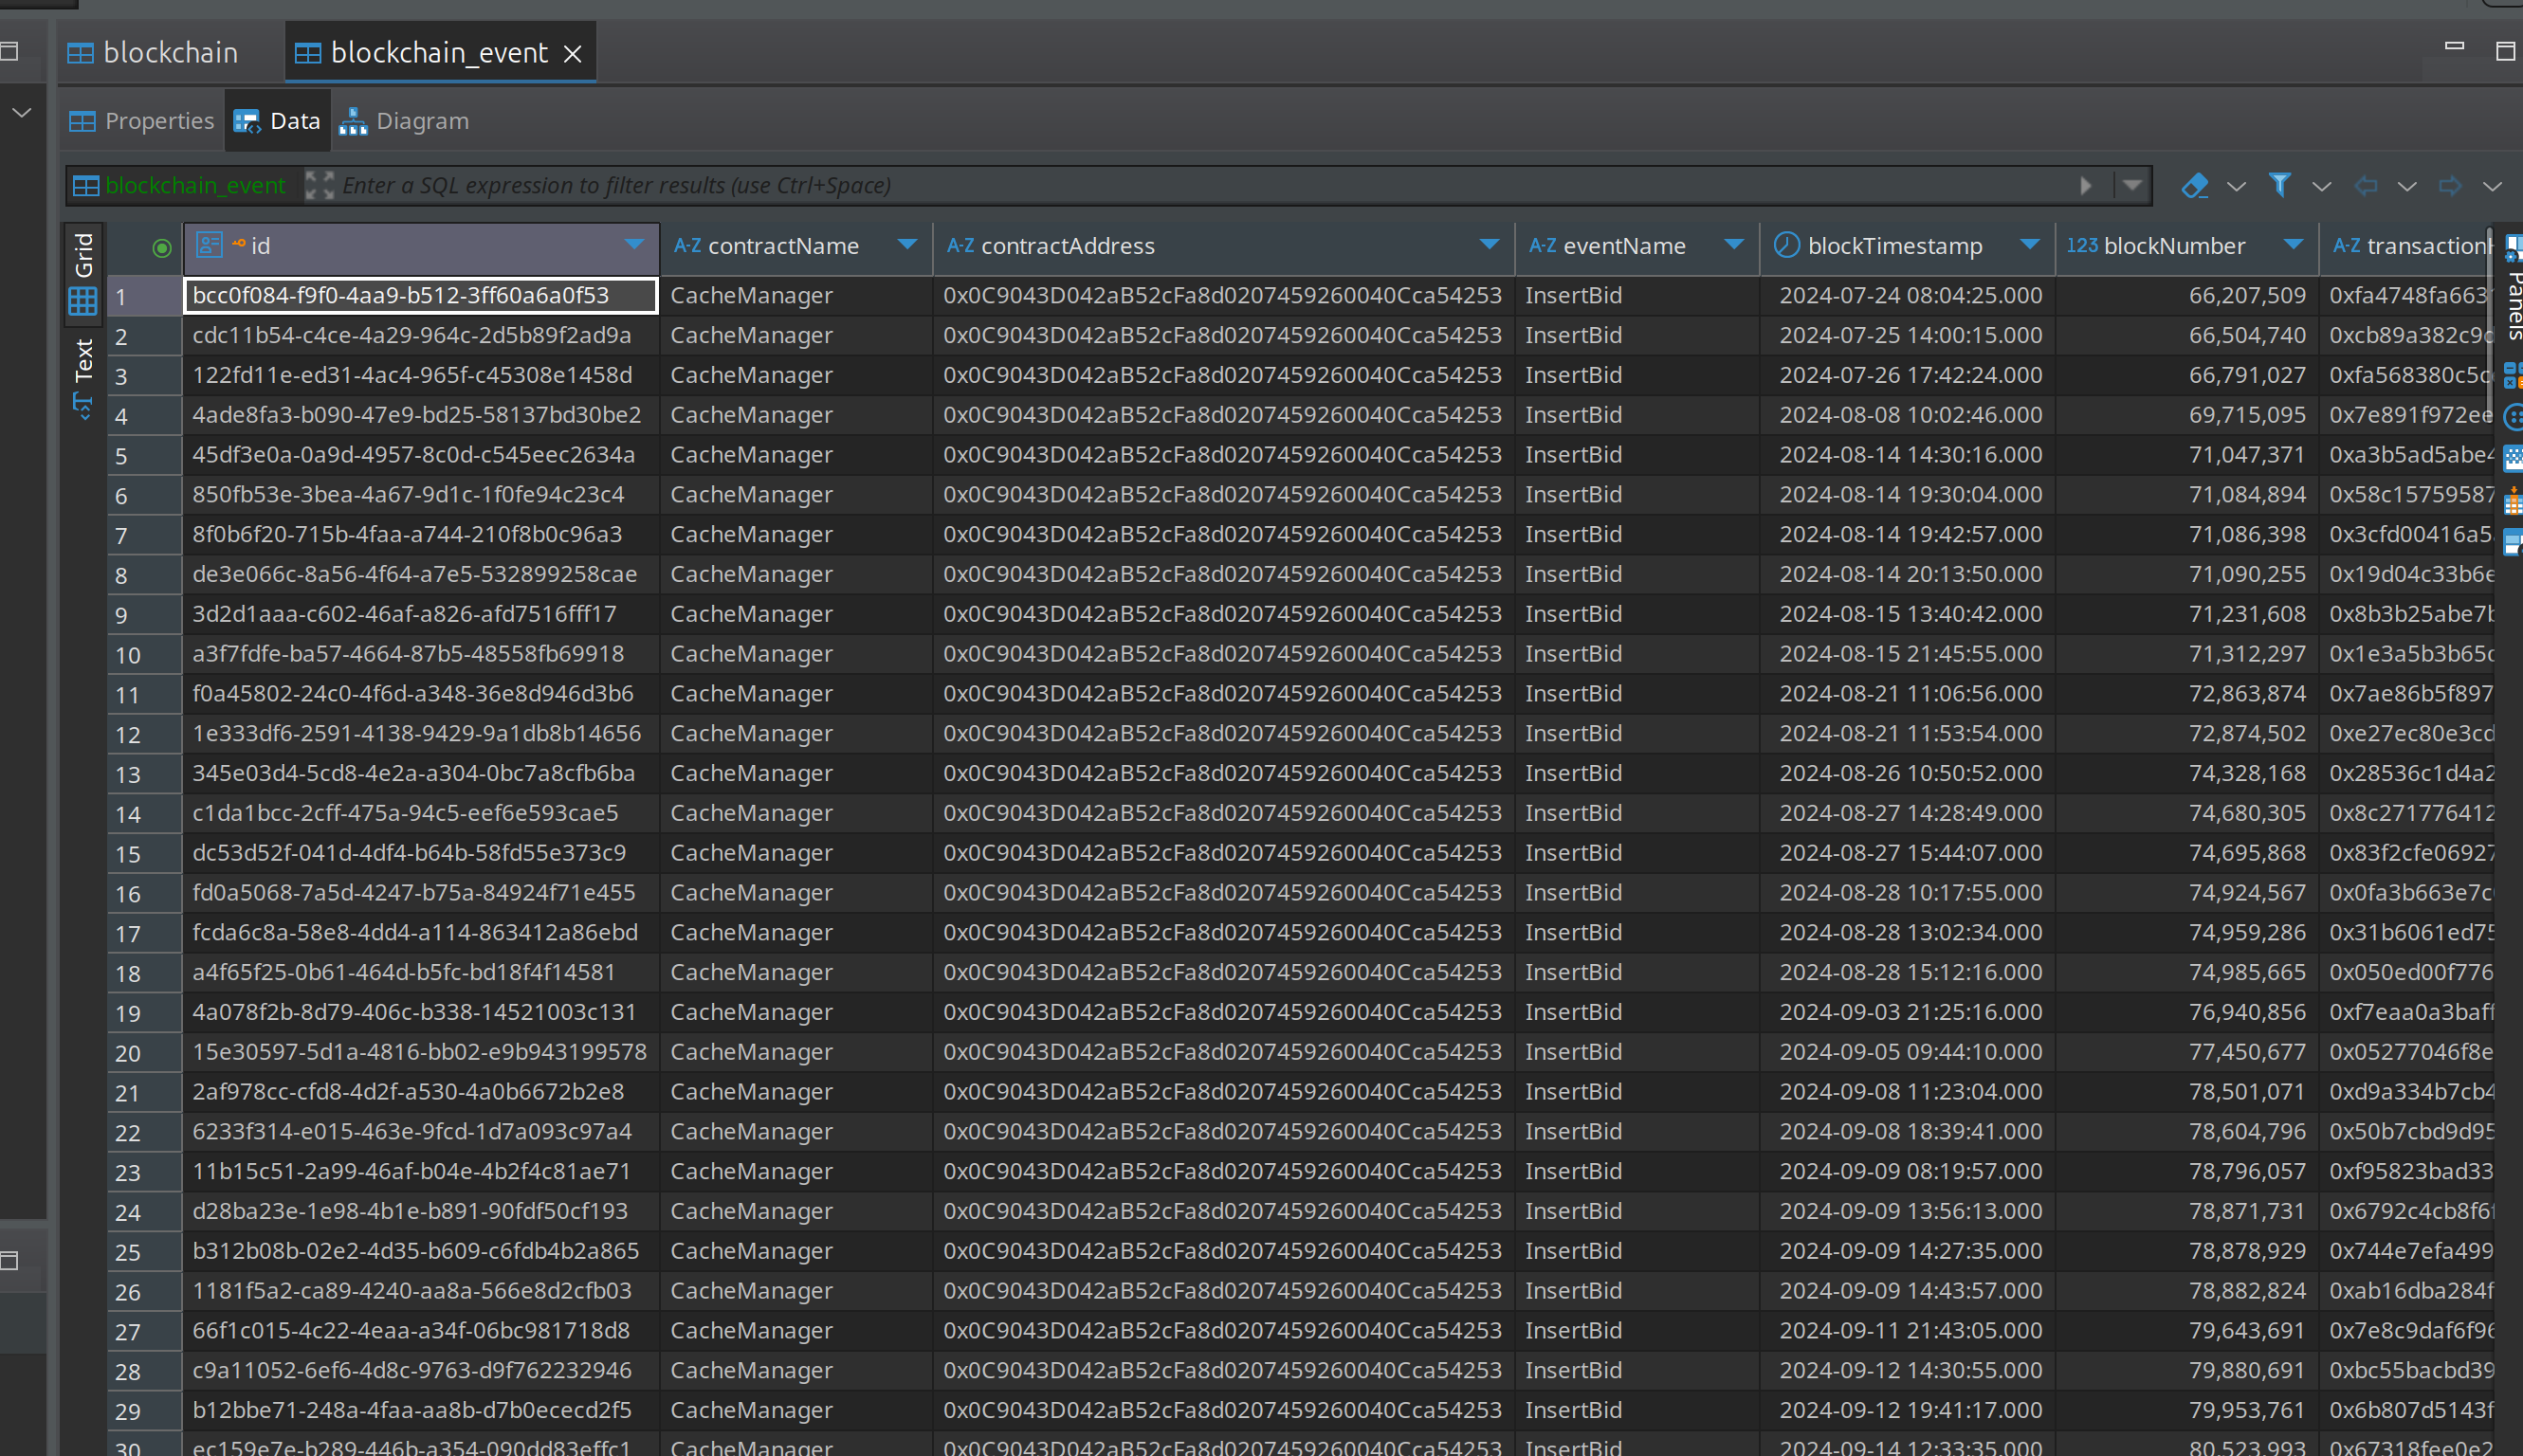This screenshot has width=2523, height=1456.
Task: Expand the collapsed left sidebar chevron
Action: [22, 113]
